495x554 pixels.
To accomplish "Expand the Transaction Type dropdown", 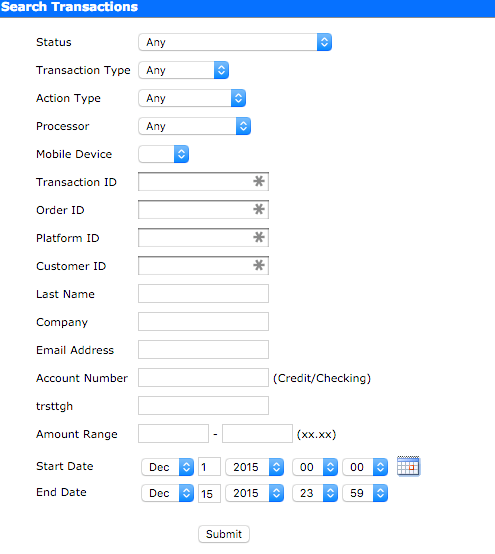I will [183, 70].
